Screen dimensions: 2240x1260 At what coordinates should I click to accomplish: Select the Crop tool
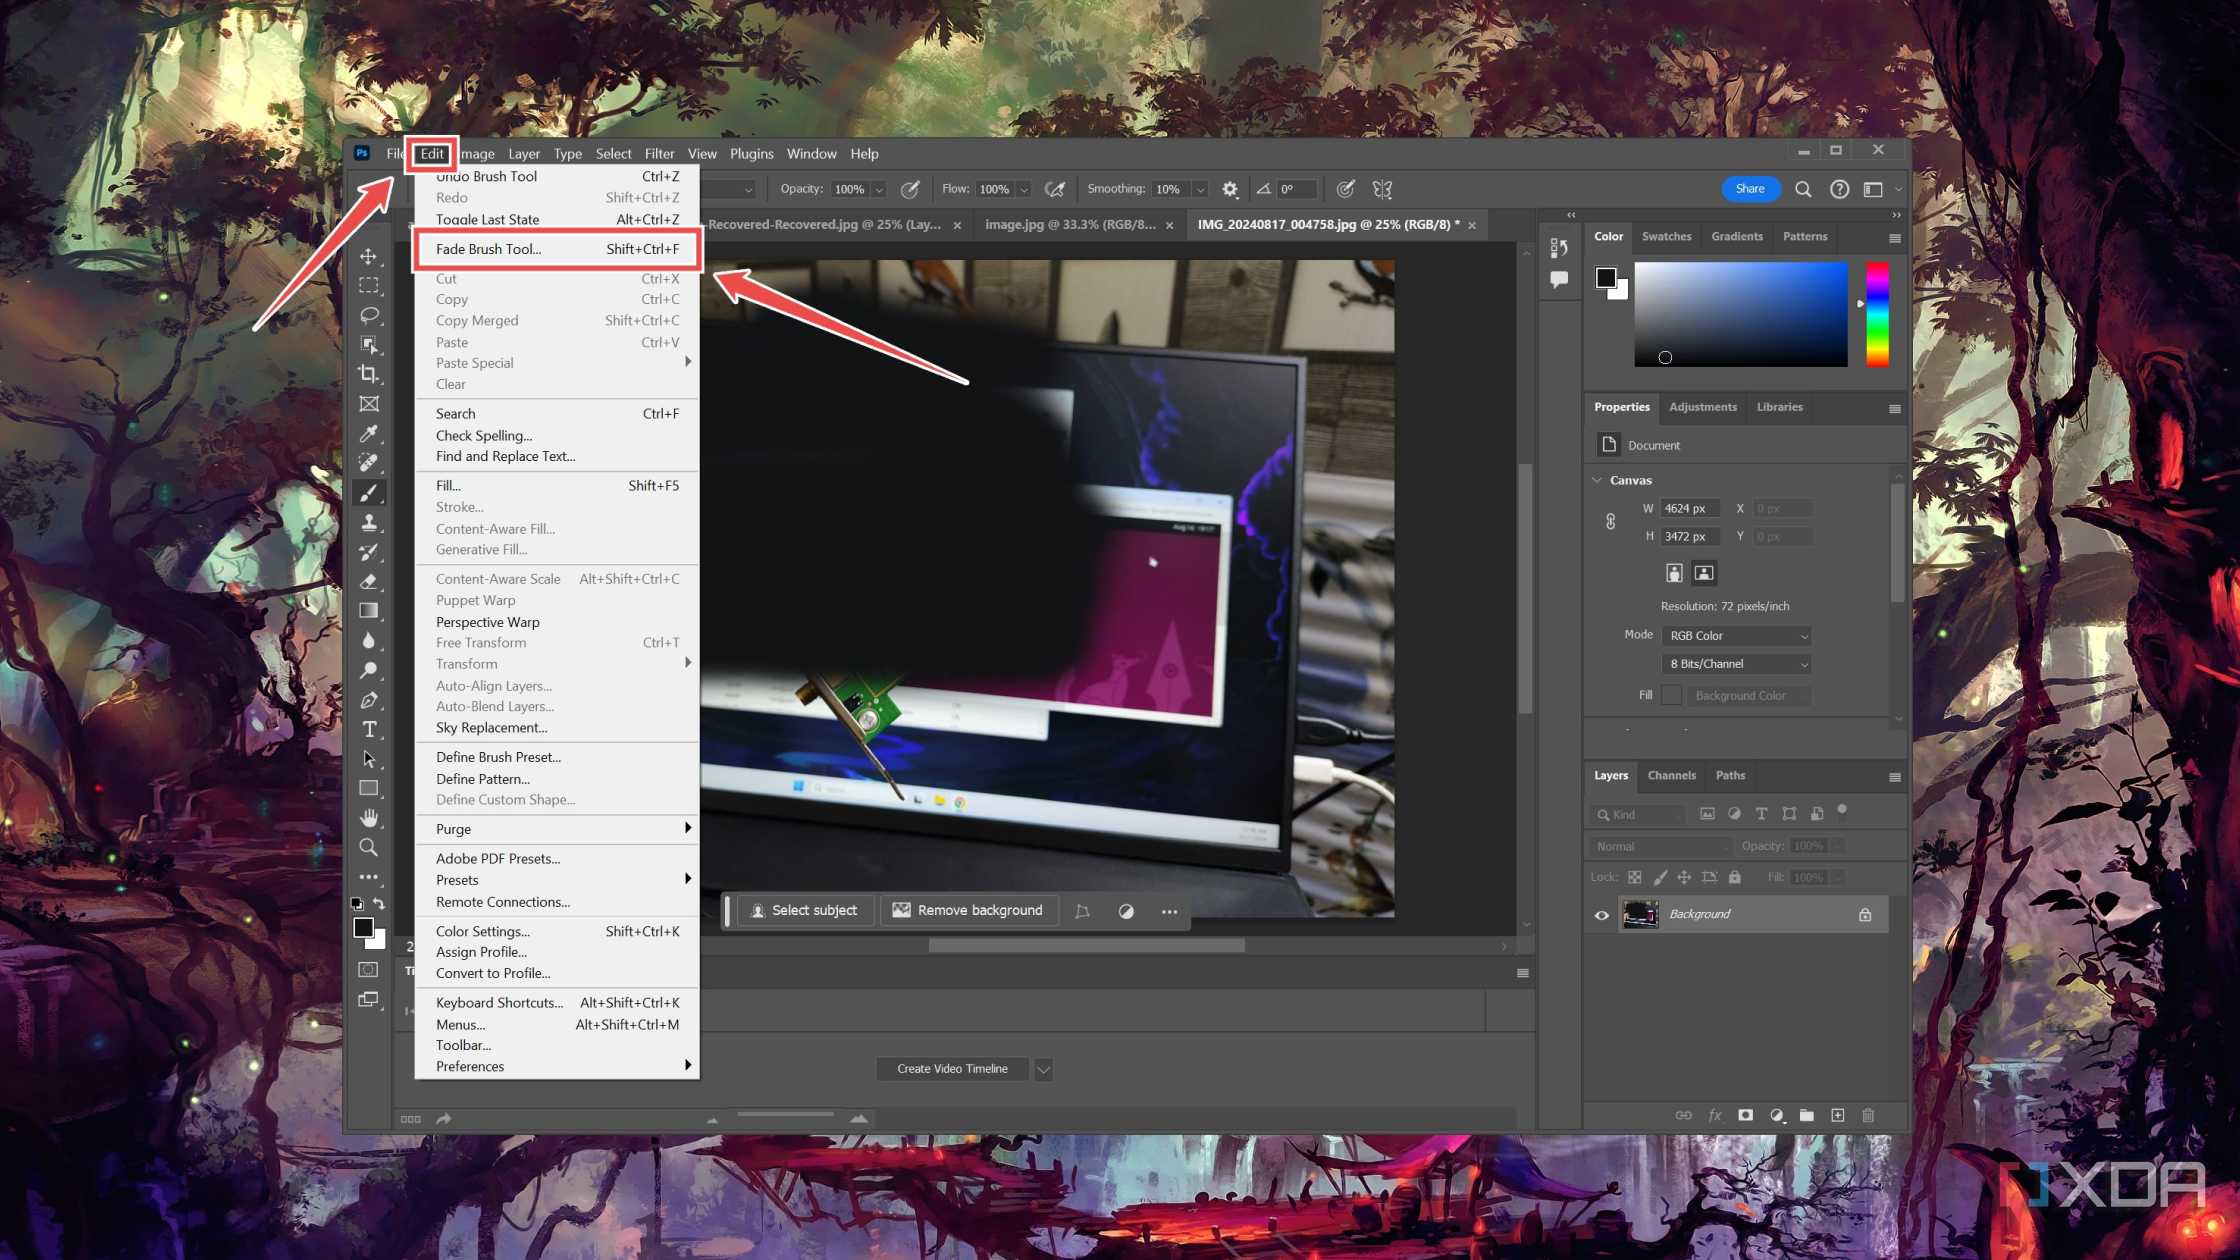coord(369,374)
